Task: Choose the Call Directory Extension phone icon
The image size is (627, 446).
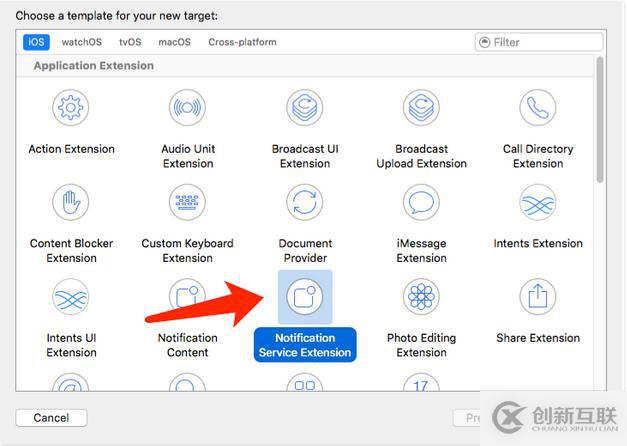Action: (538, 108)
